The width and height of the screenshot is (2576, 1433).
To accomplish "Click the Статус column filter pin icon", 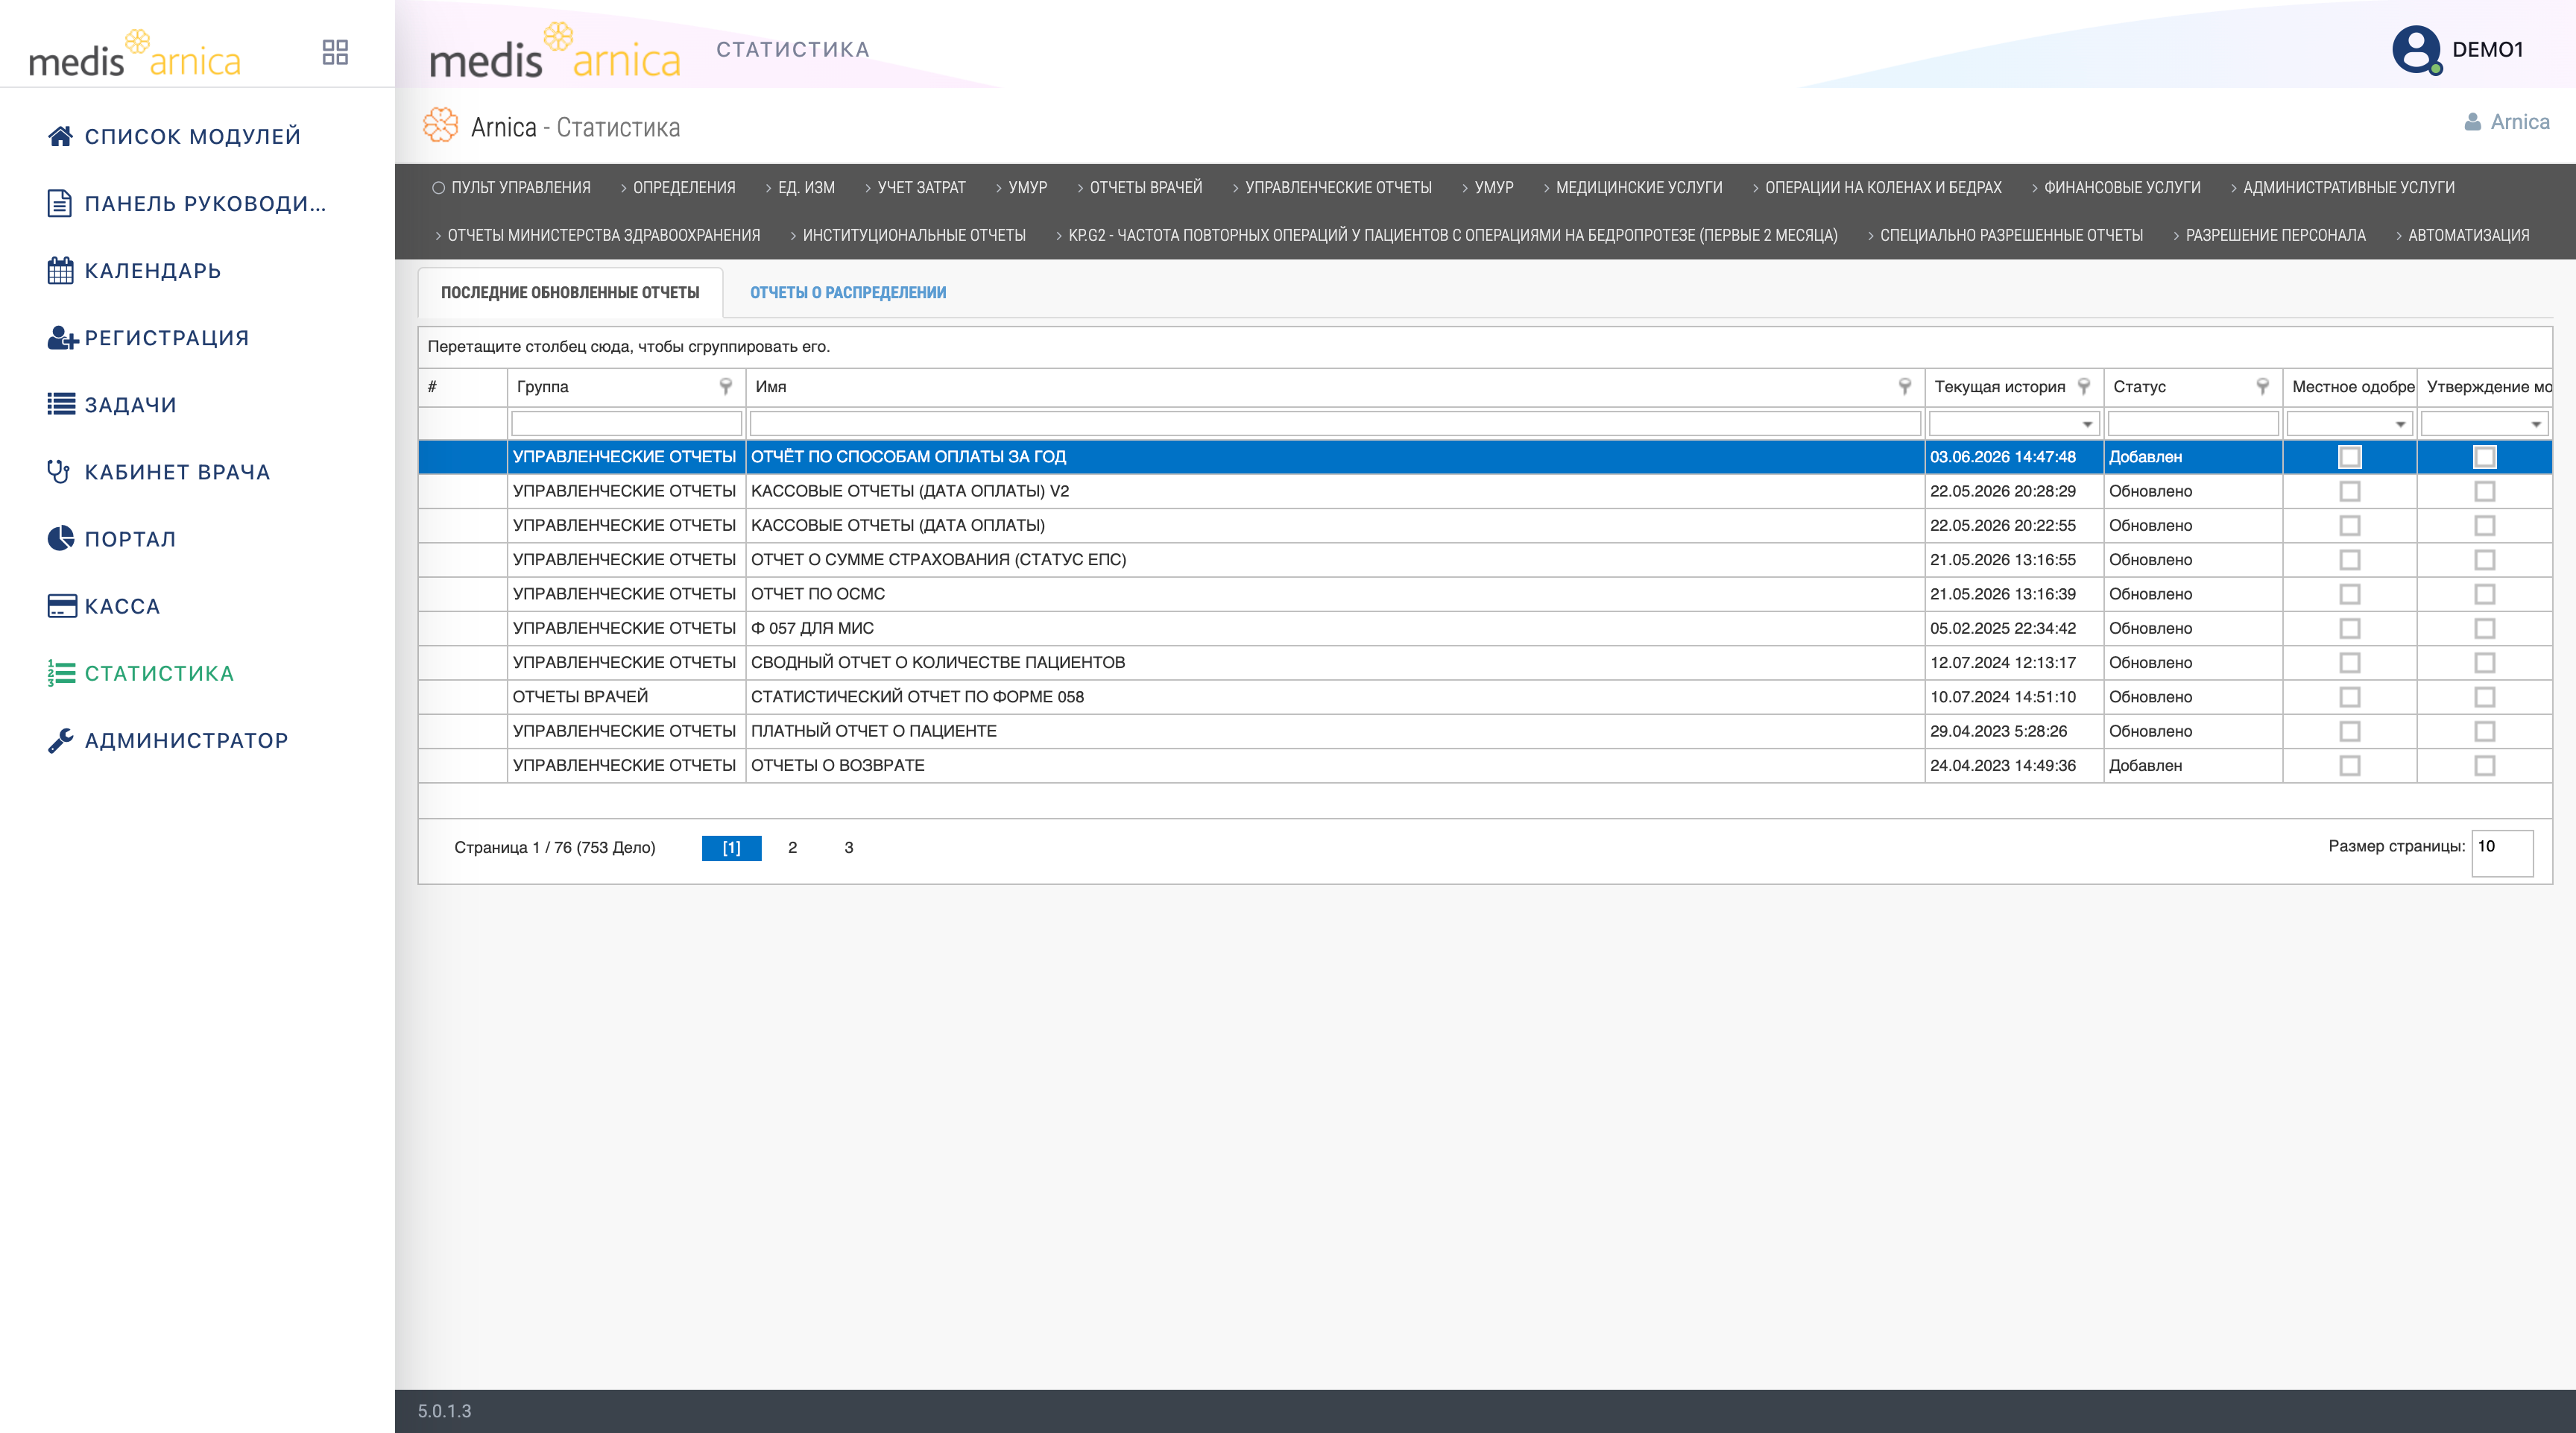I will (x=2262, y=386).
